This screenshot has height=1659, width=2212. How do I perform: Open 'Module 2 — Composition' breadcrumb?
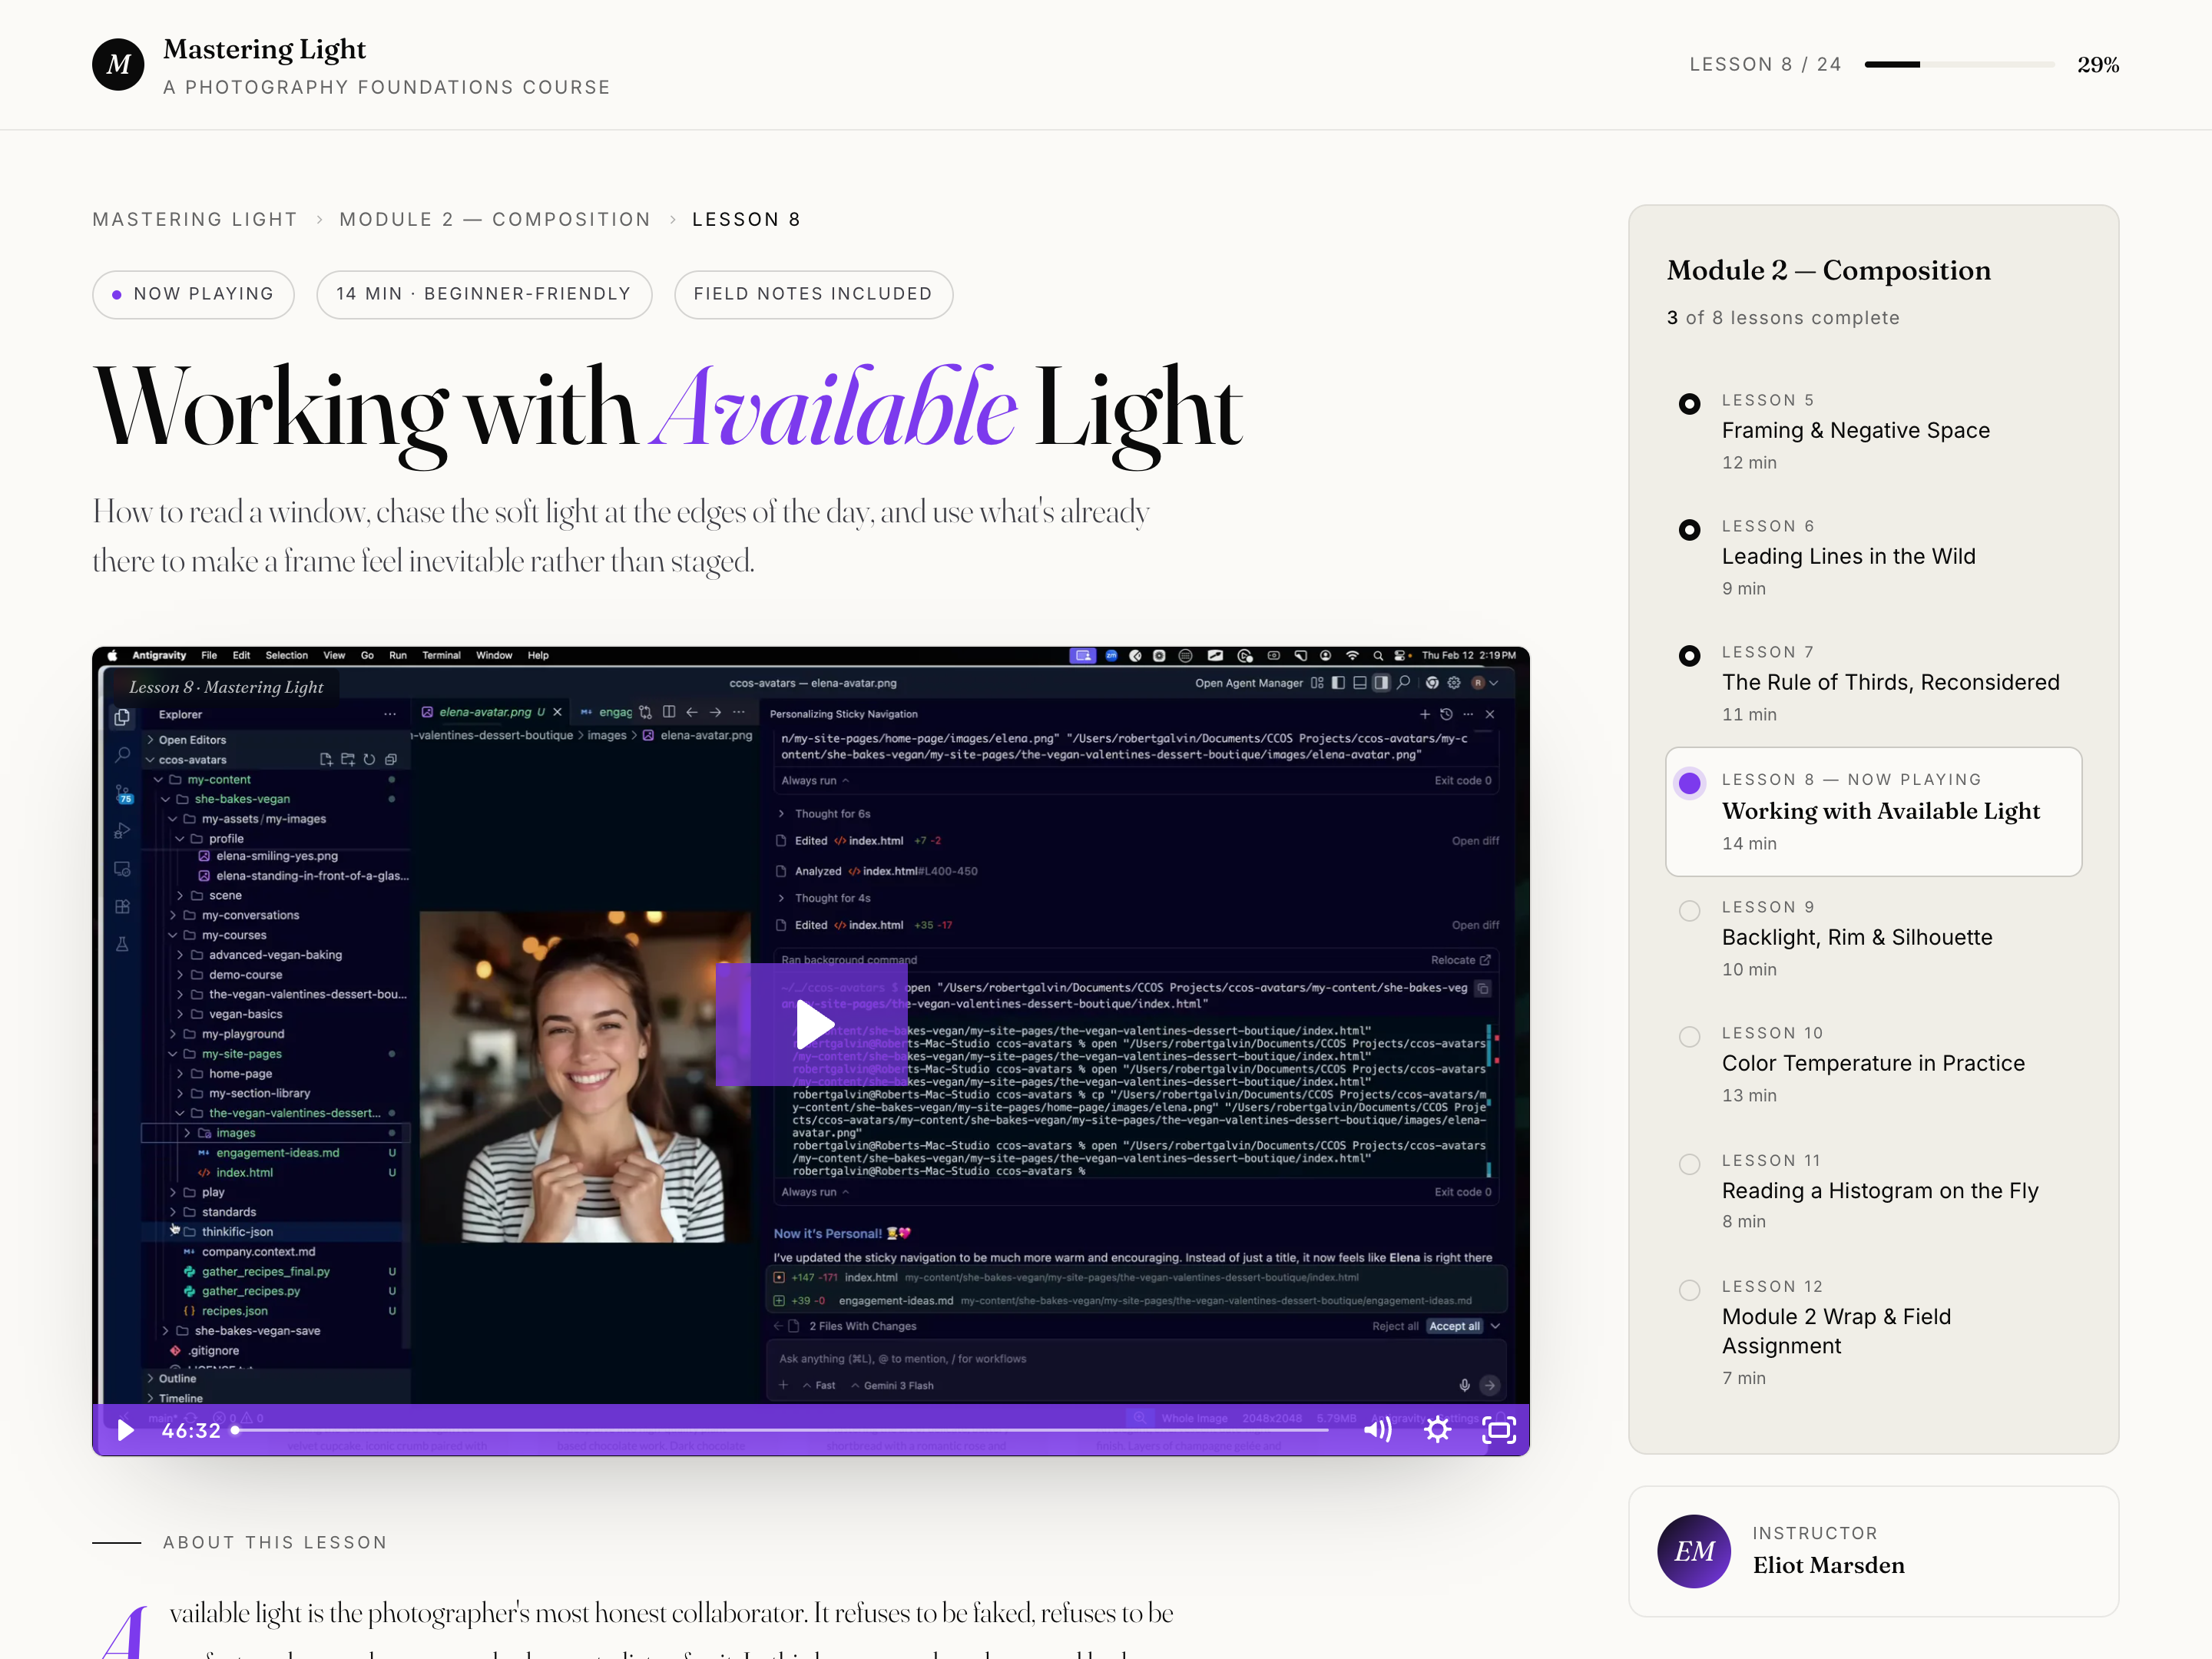495,219
